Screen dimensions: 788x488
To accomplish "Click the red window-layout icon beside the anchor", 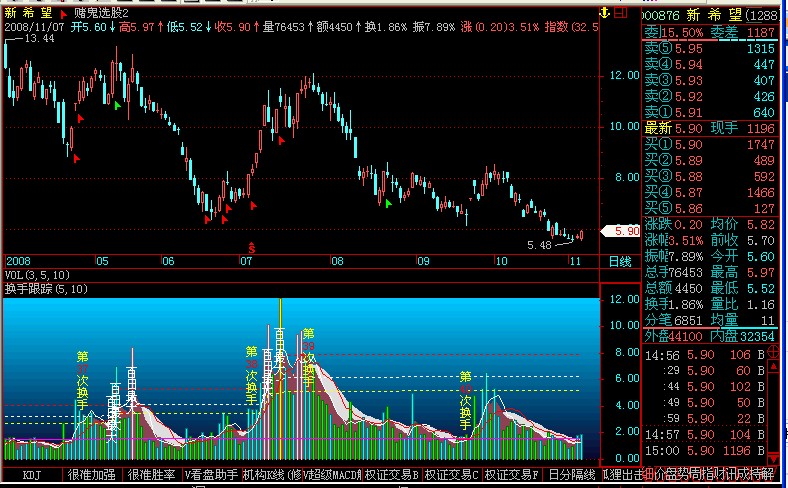I will 621,13.
